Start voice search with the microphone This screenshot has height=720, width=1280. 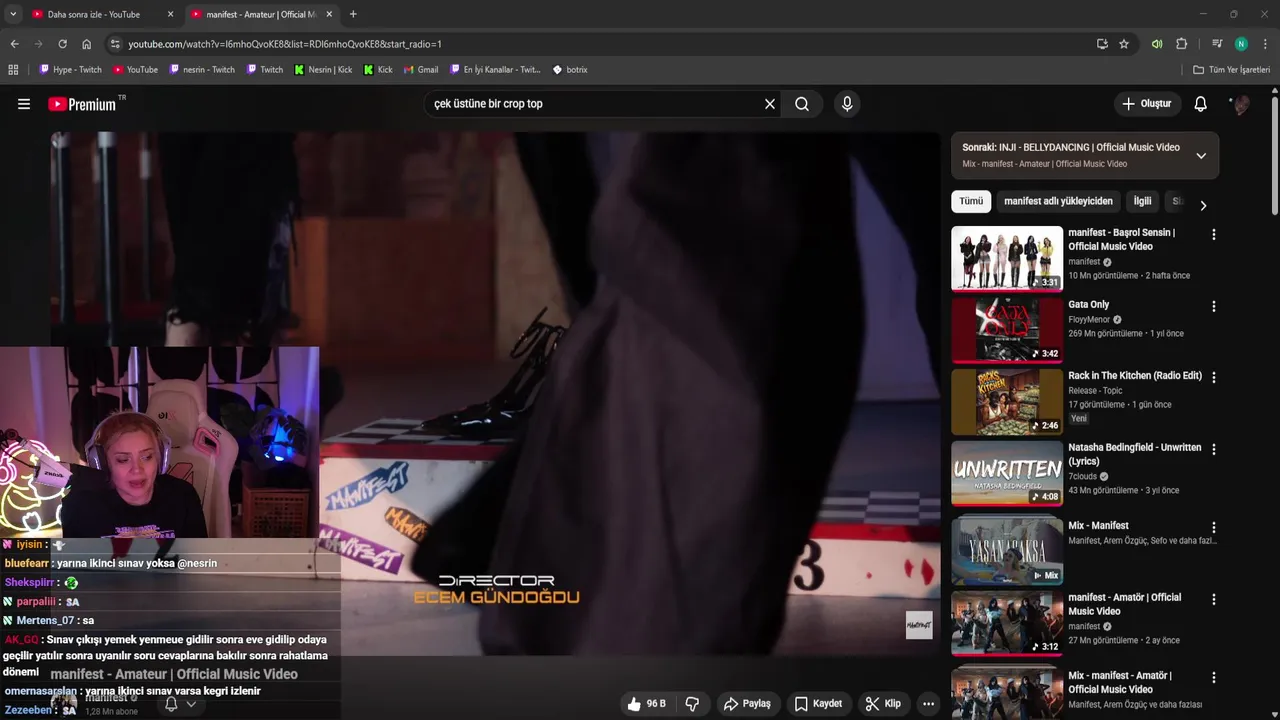click(847, 104)
